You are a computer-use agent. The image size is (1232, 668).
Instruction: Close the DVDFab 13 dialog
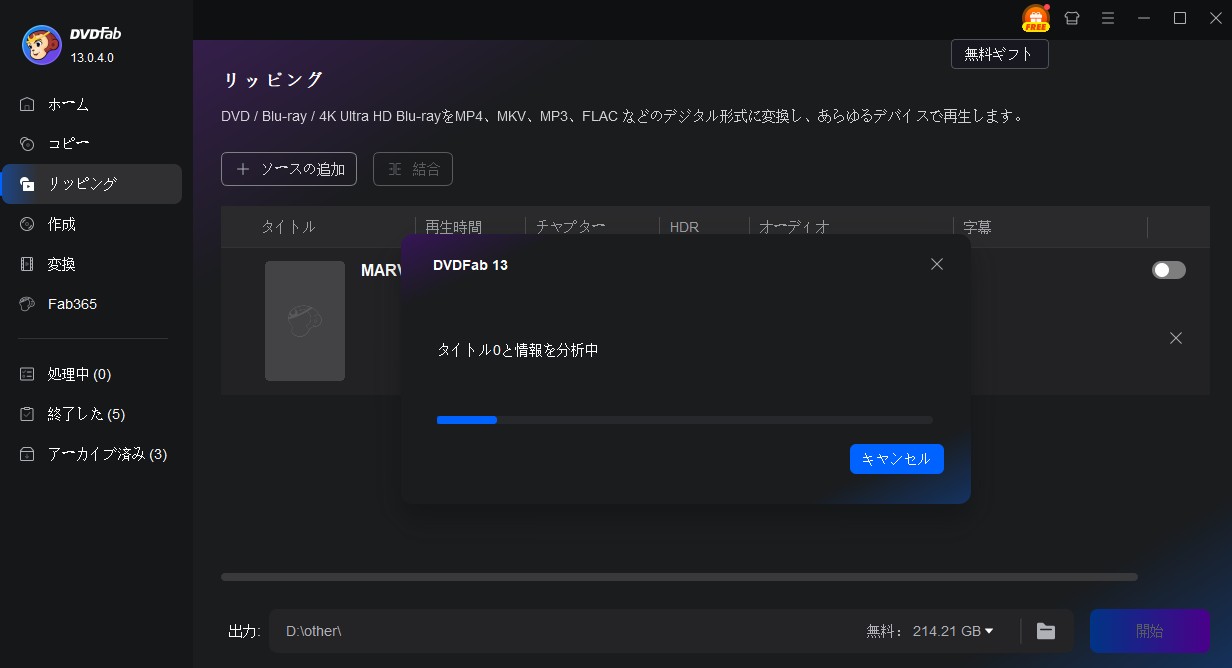click(x=937, y=264)
